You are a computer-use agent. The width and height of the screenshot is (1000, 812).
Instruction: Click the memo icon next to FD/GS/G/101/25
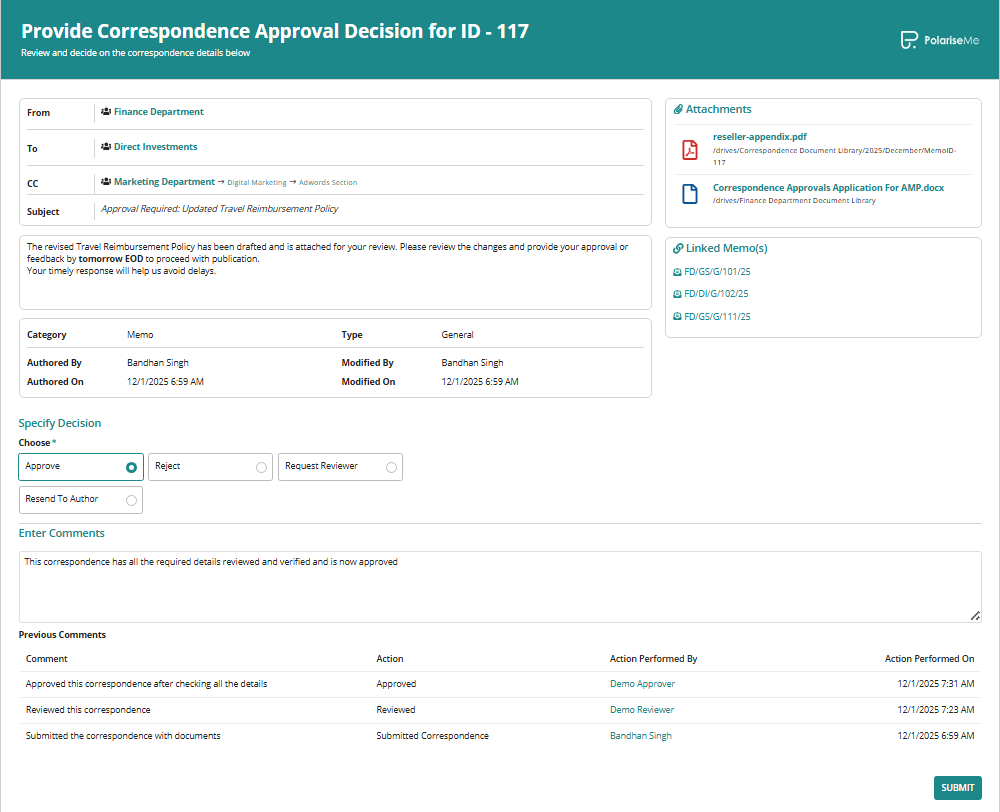click(677, 271)
